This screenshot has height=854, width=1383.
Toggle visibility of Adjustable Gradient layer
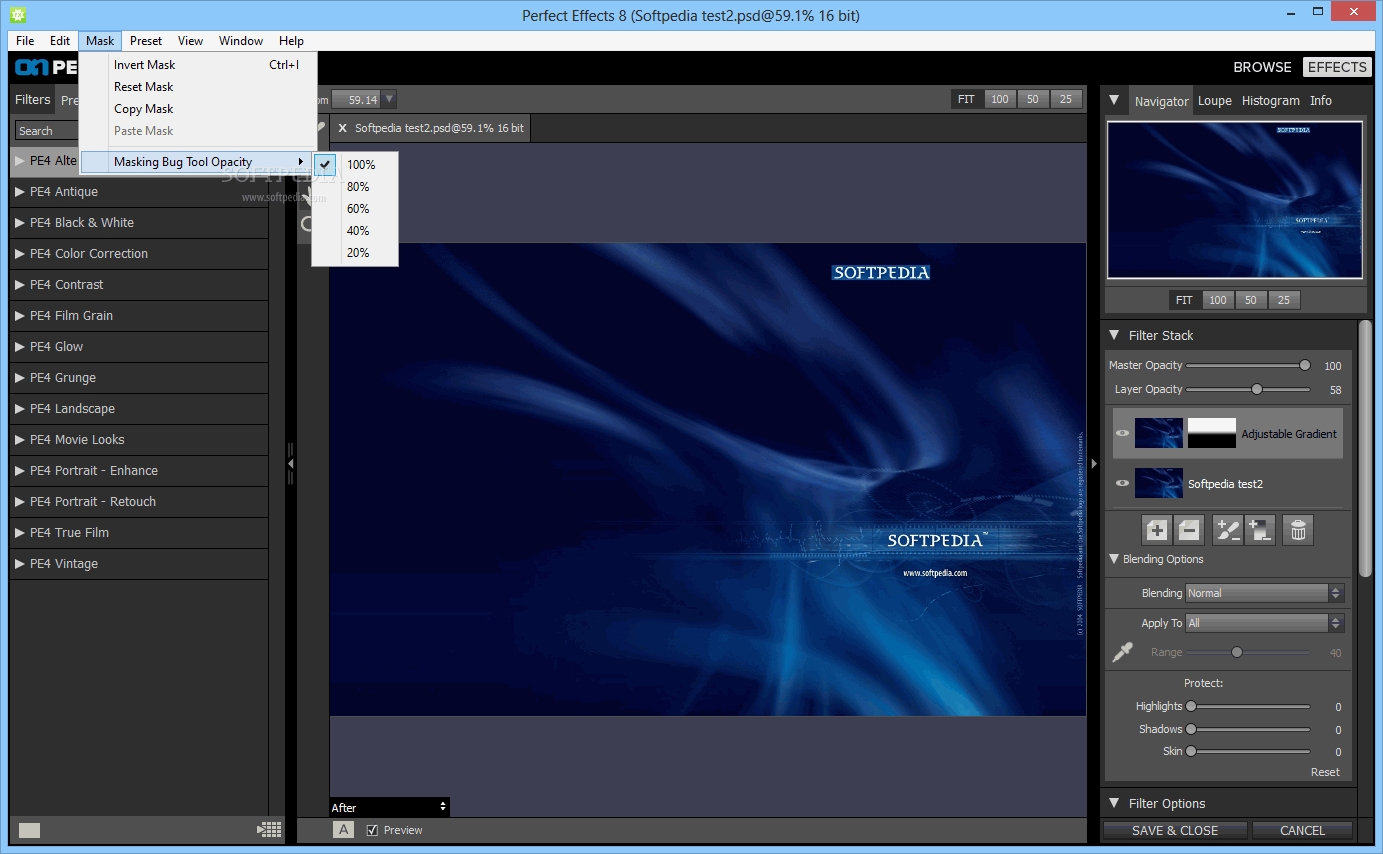point(1122,433)
